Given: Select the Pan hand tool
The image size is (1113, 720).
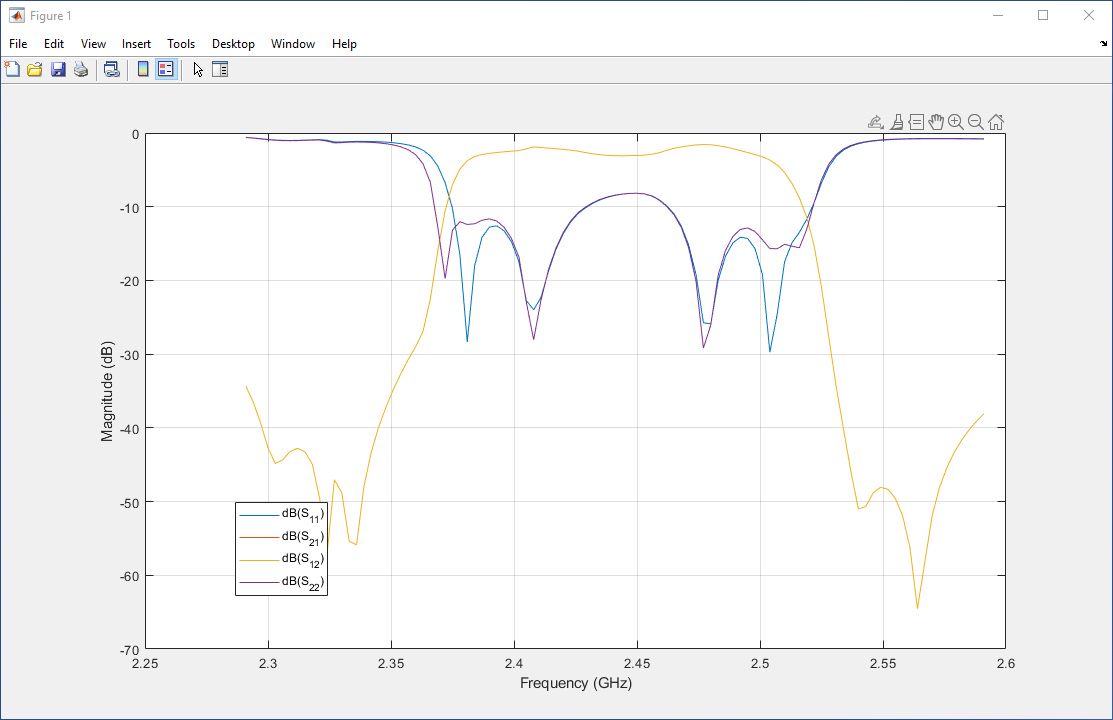Looking at the screenshot, I should click(936, 121).
